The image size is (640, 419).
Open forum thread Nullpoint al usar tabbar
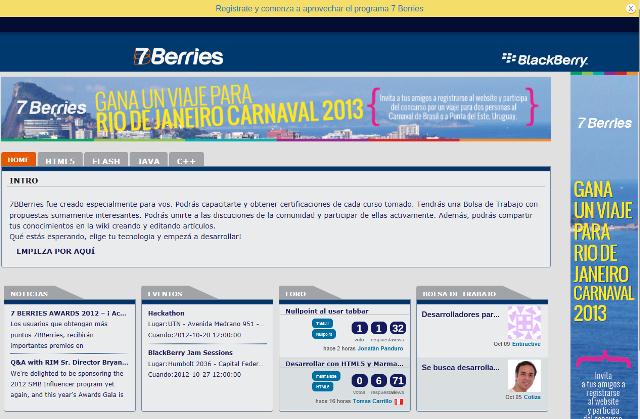[x=327, y=311]
